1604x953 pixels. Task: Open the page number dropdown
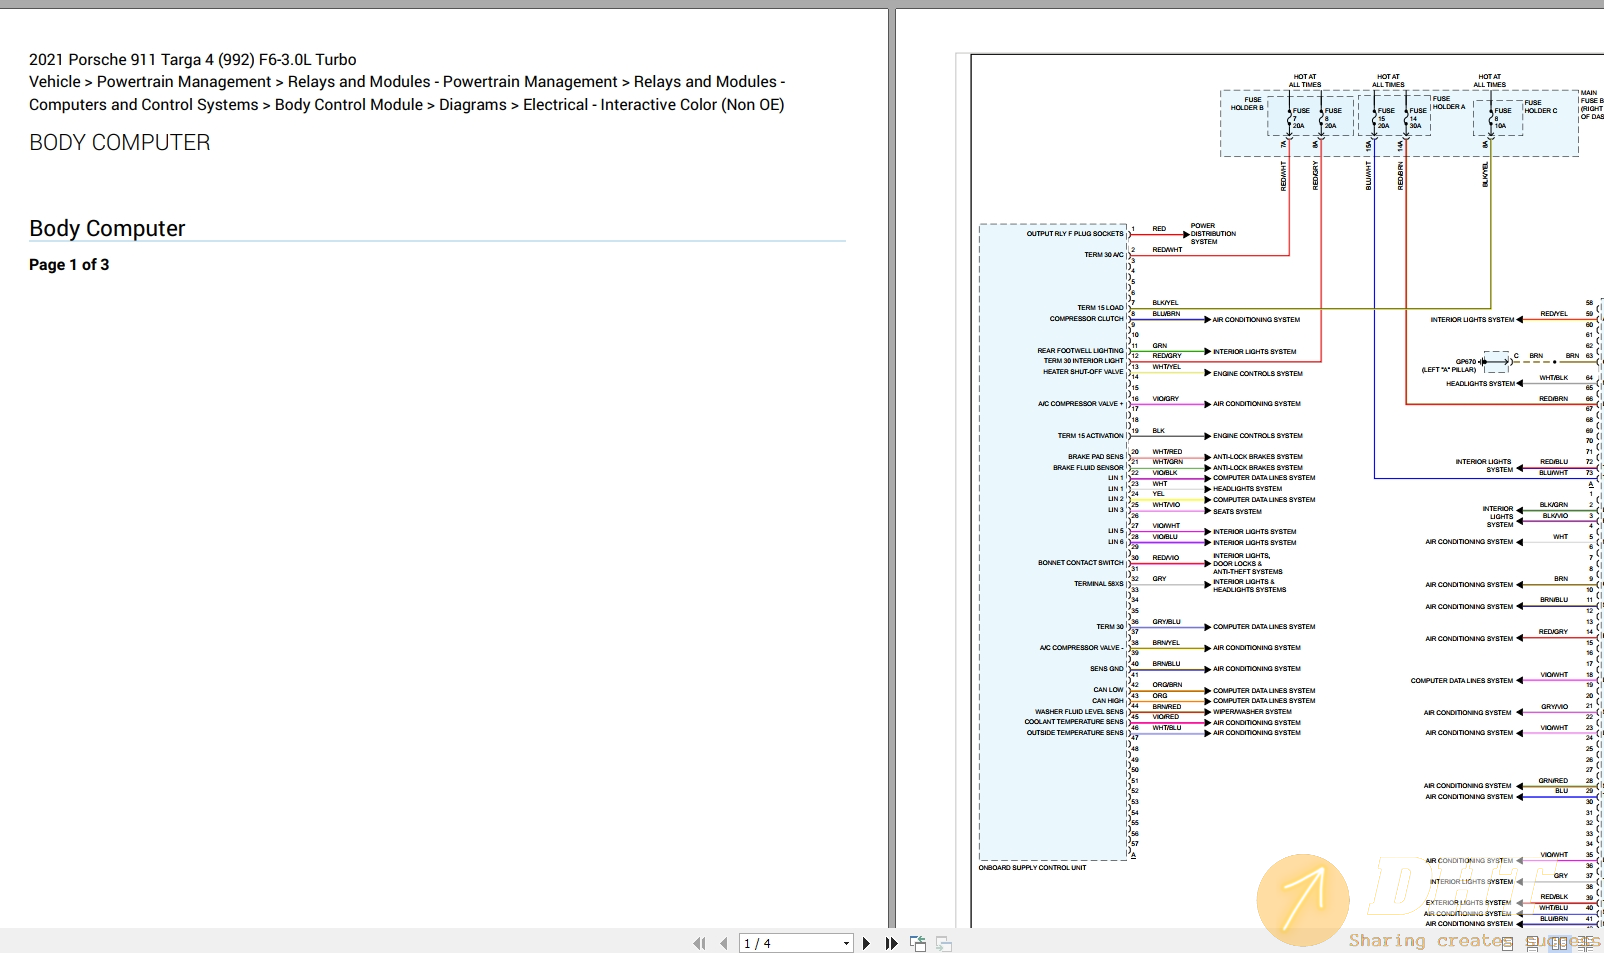846,943
